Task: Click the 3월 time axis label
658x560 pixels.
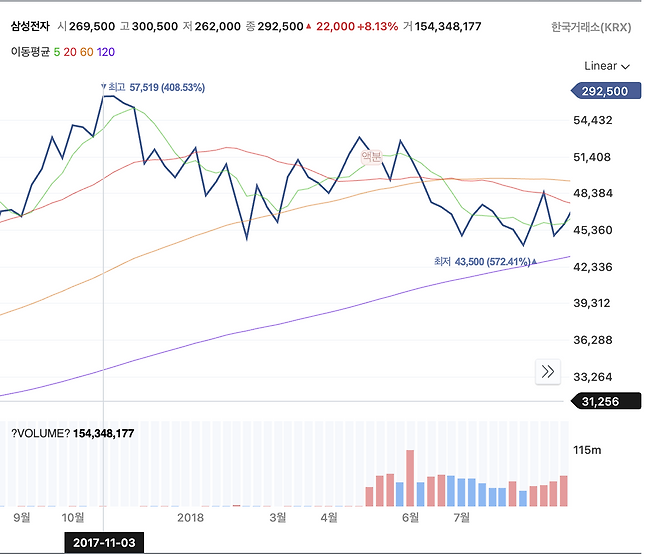Action: (x=278, y=518)
